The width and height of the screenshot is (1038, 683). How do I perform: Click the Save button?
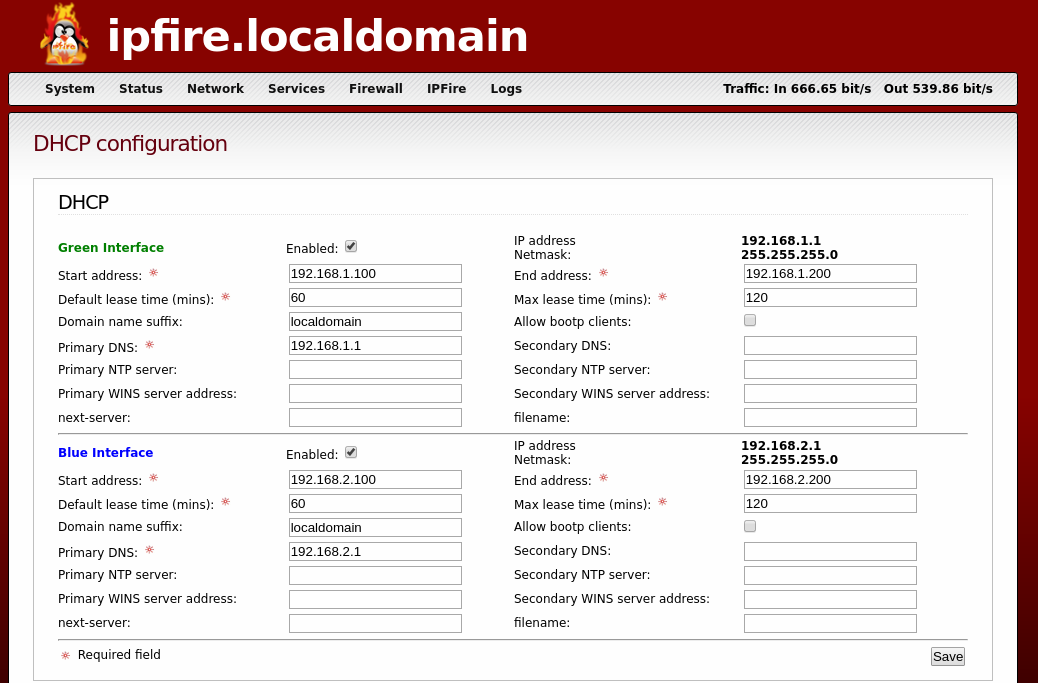(x=947, y=656)
